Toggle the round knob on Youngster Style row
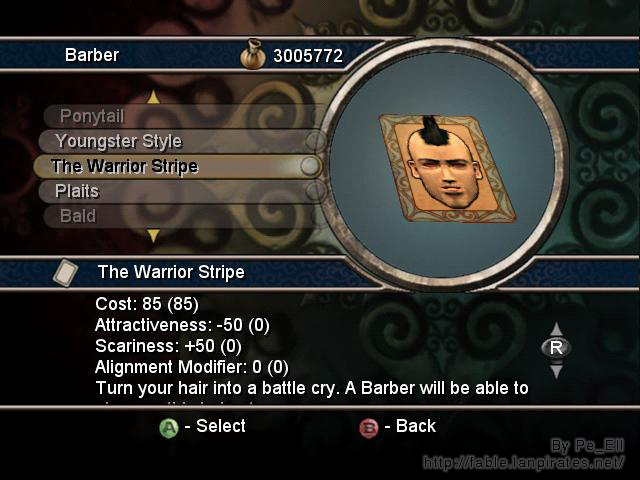The image size is (640, 480). (x=316, y=141)
